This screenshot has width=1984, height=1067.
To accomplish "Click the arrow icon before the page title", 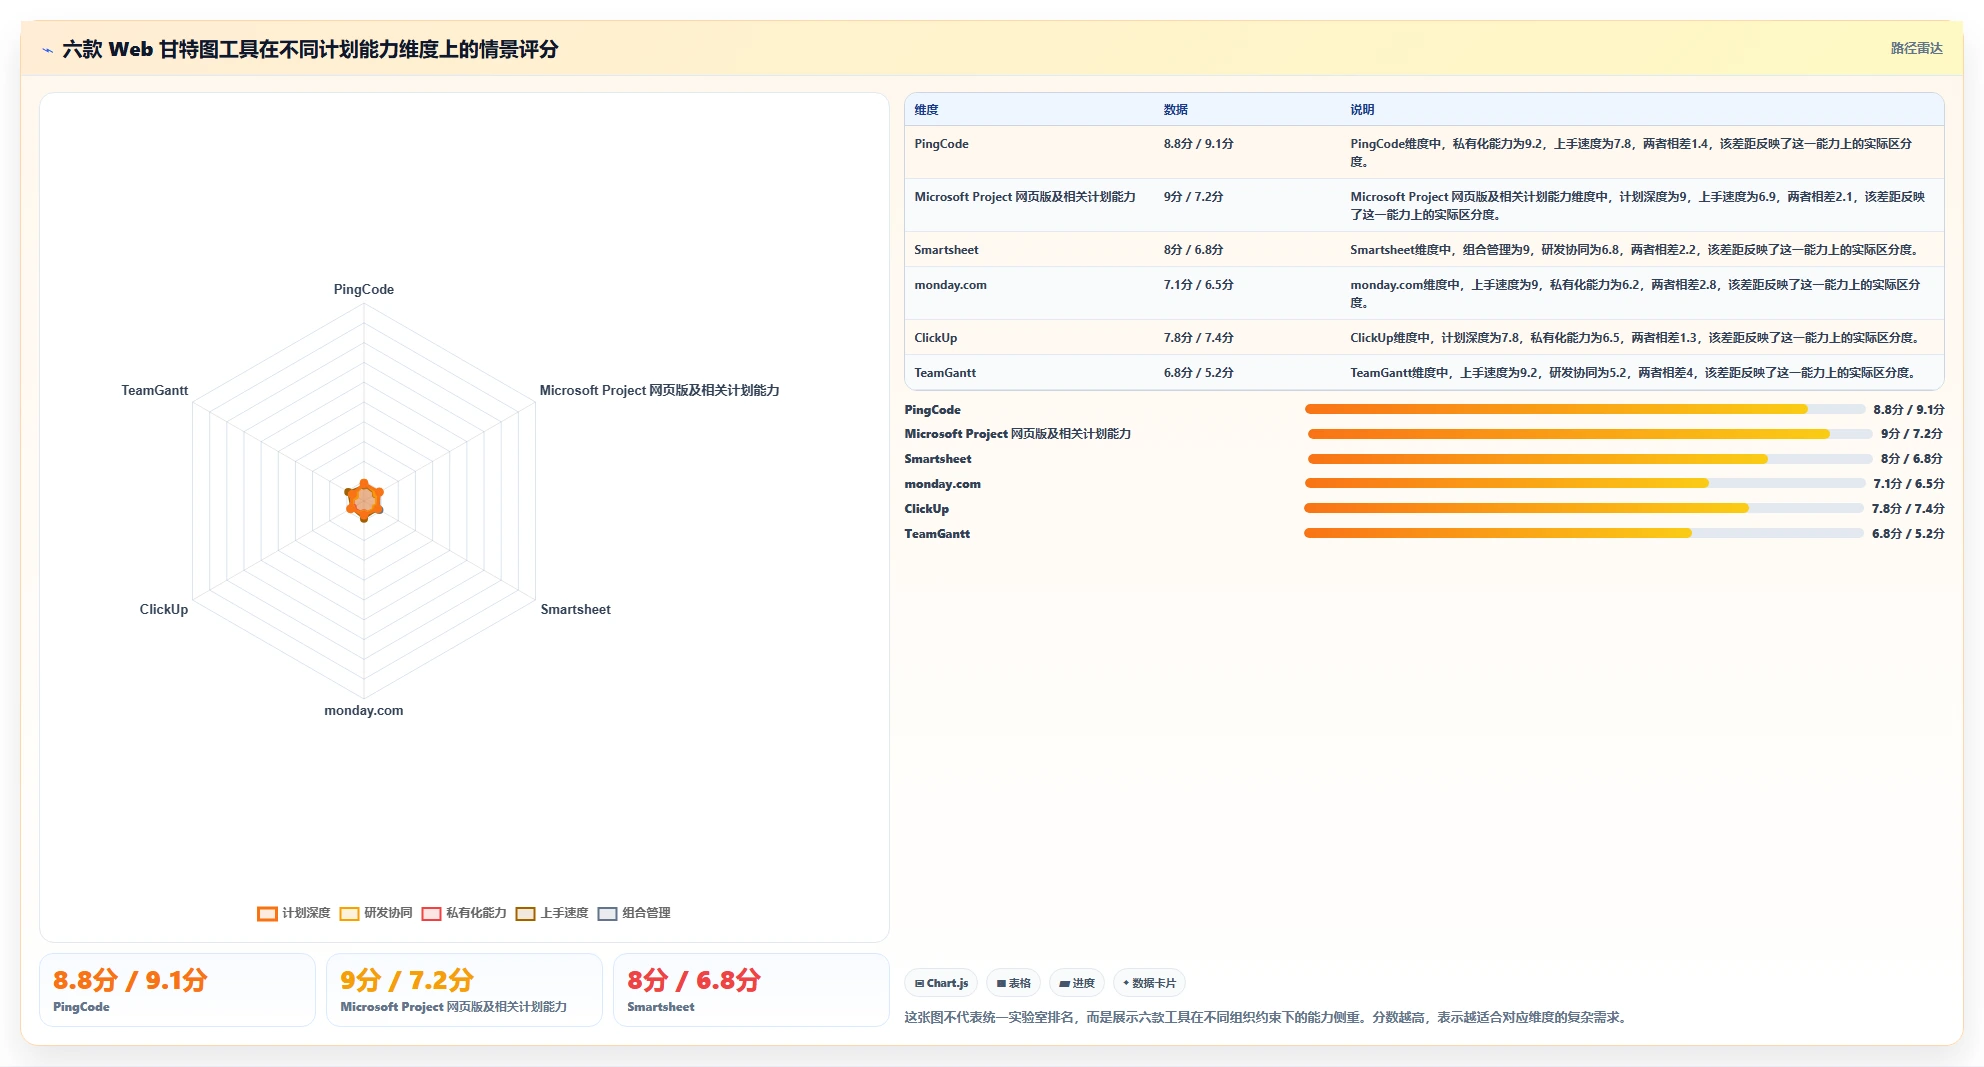I will [x=47, y=50].
